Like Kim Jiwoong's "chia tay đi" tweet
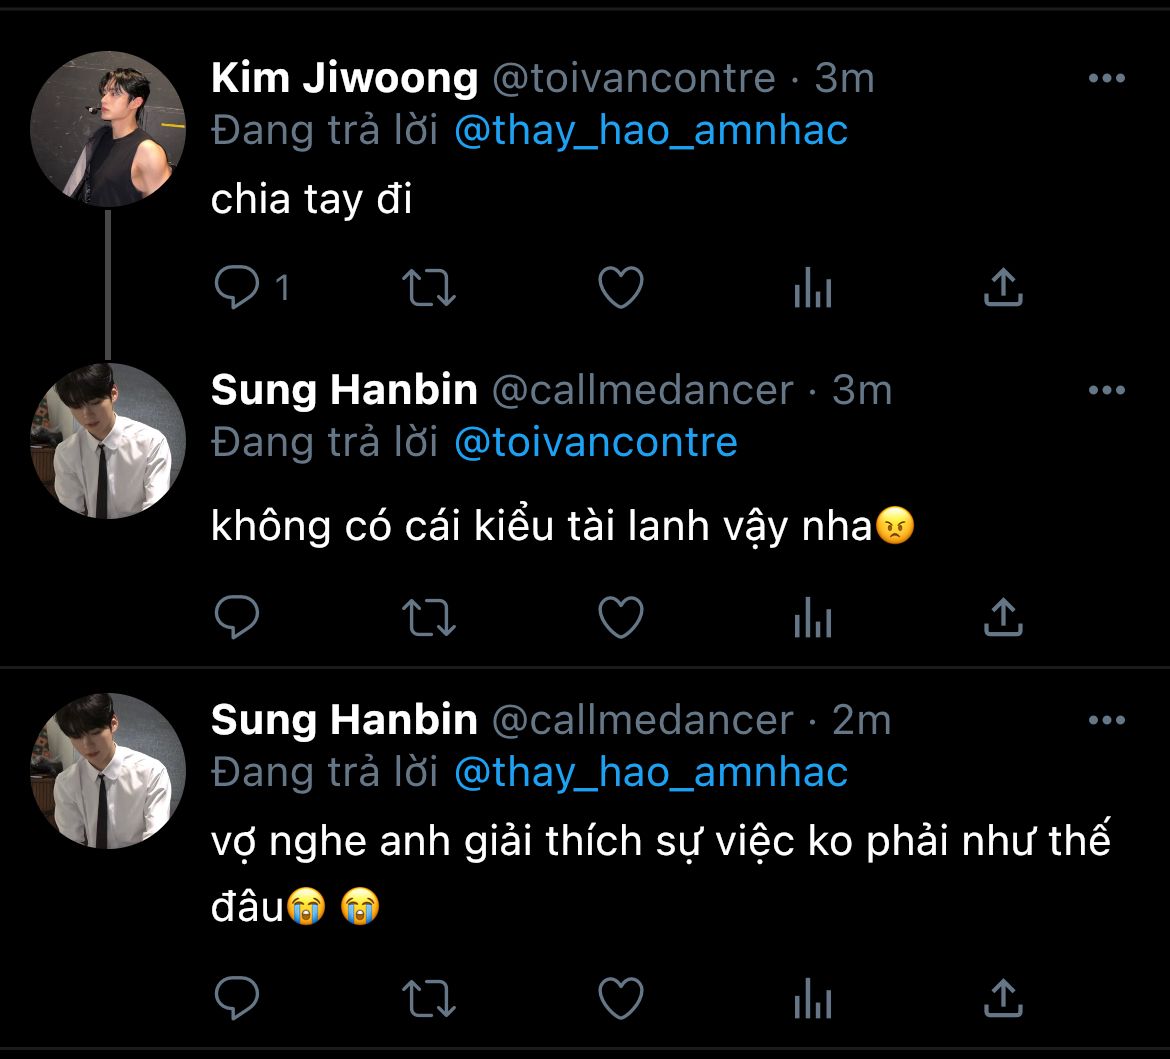The image size is (1170, 1059). pyautogui.click(x=620, y=289)
